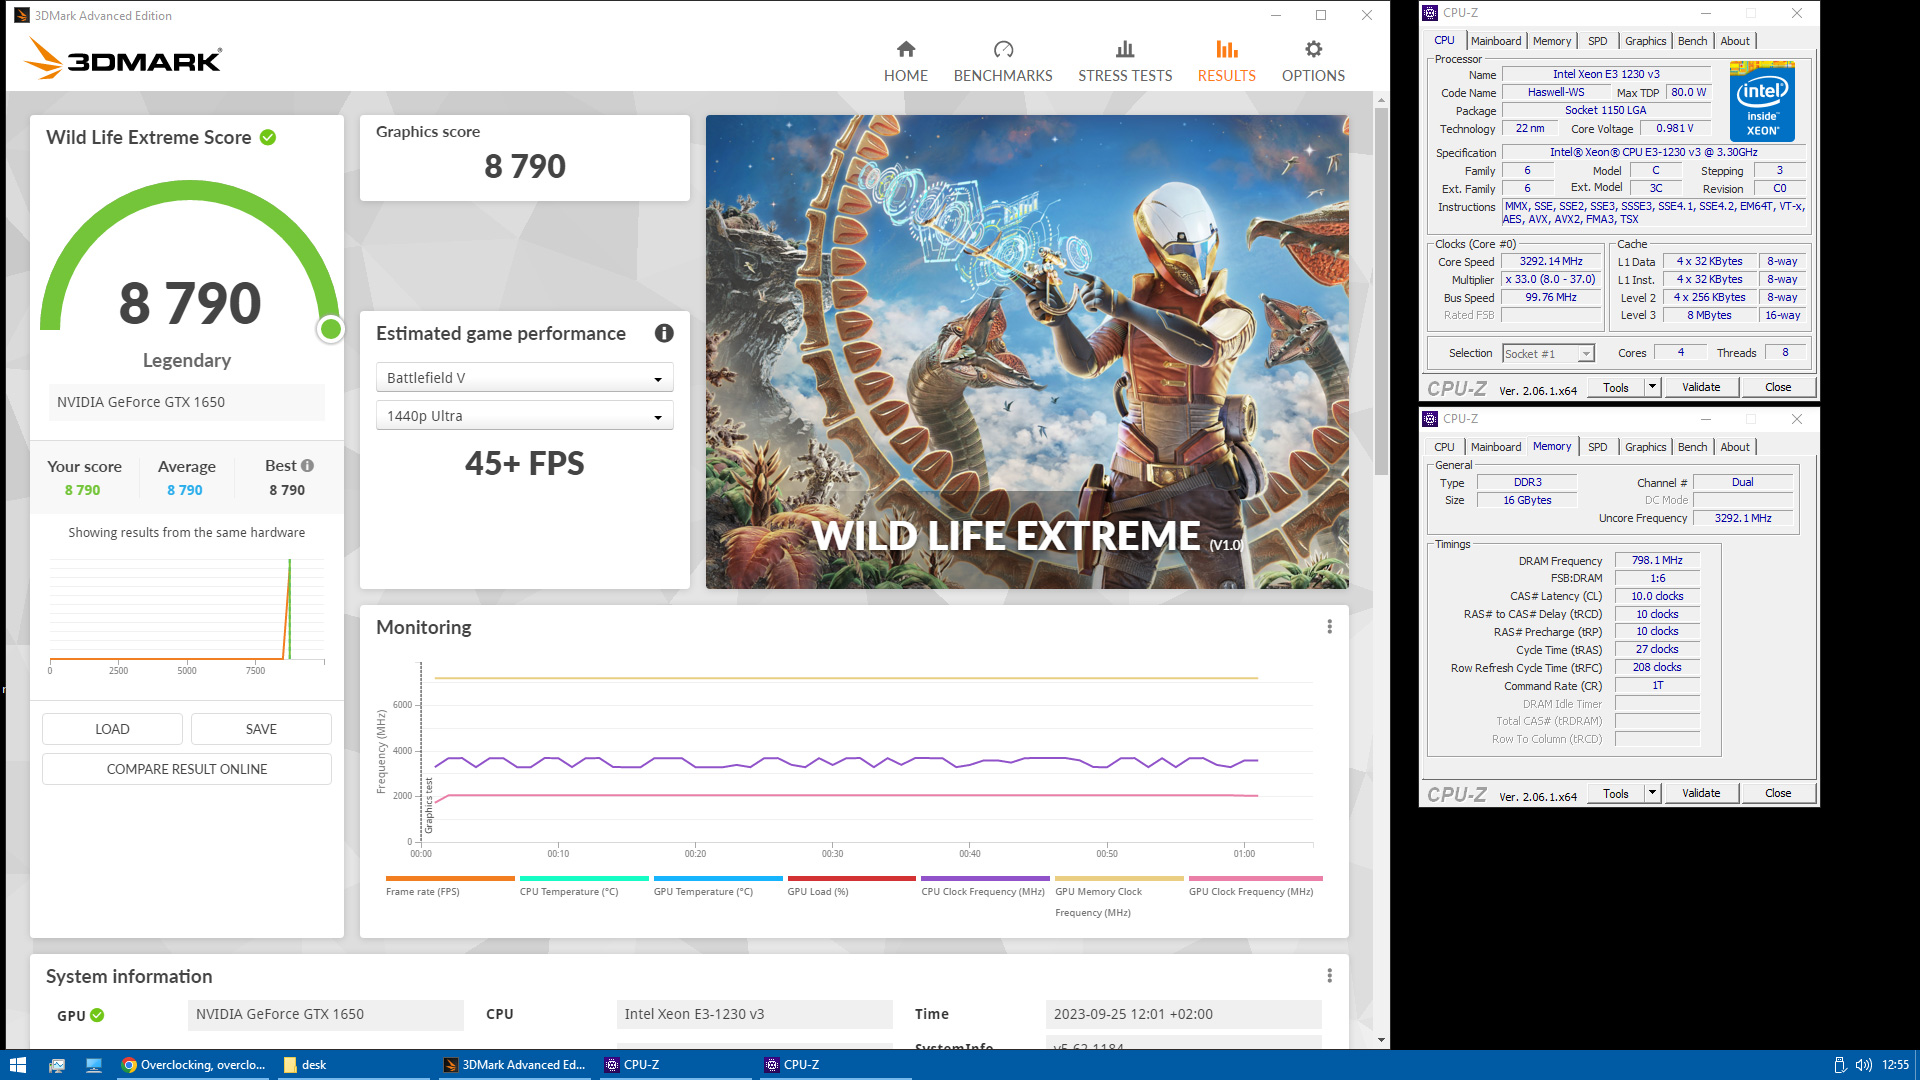Open the Monitoring panel three-dot menu
Viewport: 1920px width, 1080px height.
pos(1329,627)
